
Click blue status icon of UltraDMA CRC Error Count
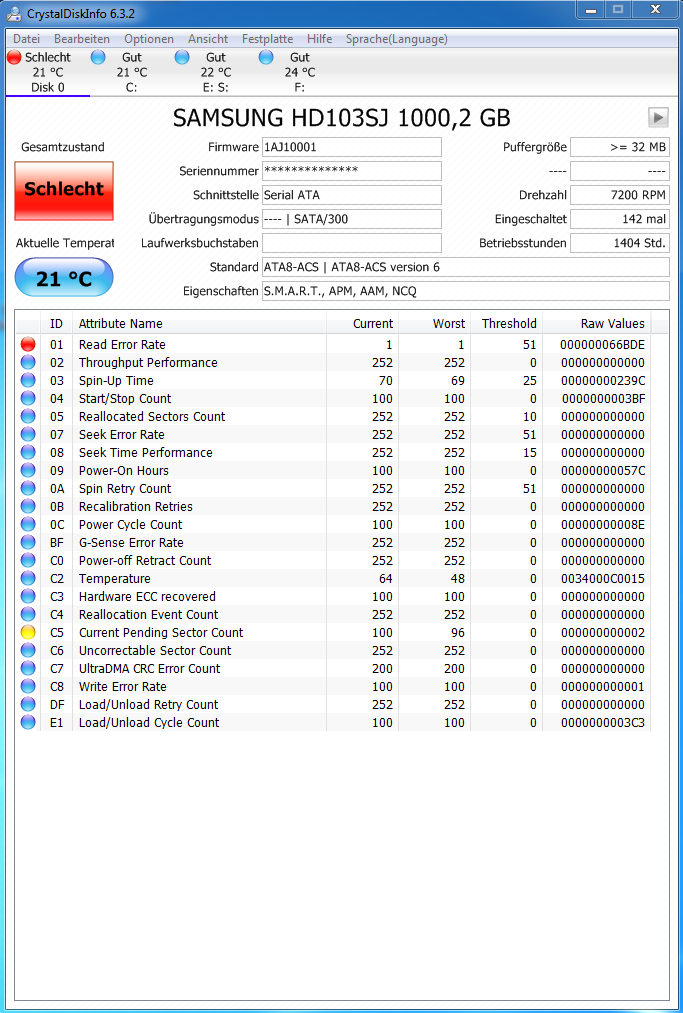28,669
